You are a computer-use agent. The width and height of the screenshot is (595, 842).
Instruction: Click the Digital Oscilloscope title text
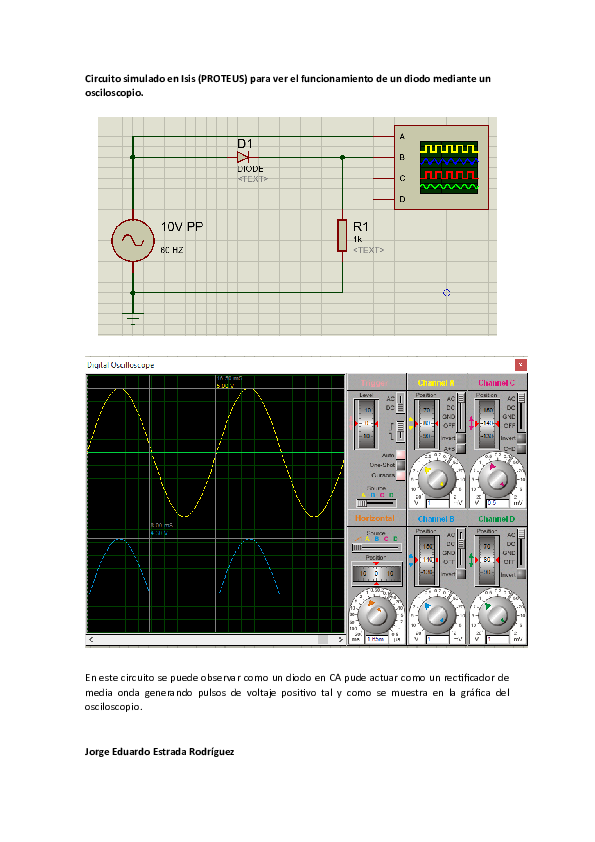[x=120, y=365]
